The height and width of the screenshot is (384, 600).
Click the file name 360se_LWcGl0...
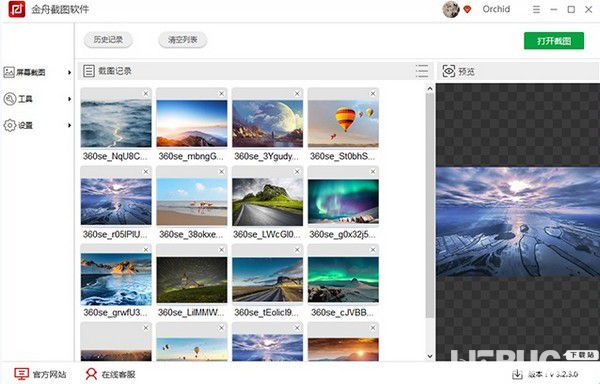(x=267, y=234)
